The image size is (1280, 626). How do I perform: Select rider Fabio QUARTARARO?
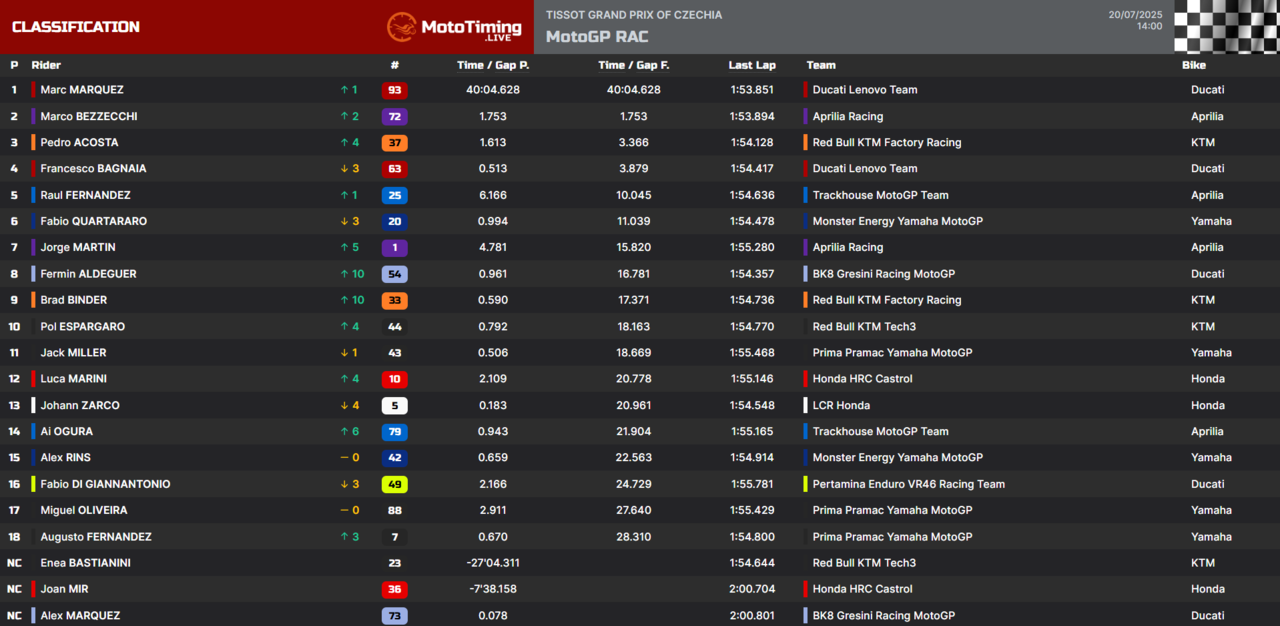coord(93,221)
